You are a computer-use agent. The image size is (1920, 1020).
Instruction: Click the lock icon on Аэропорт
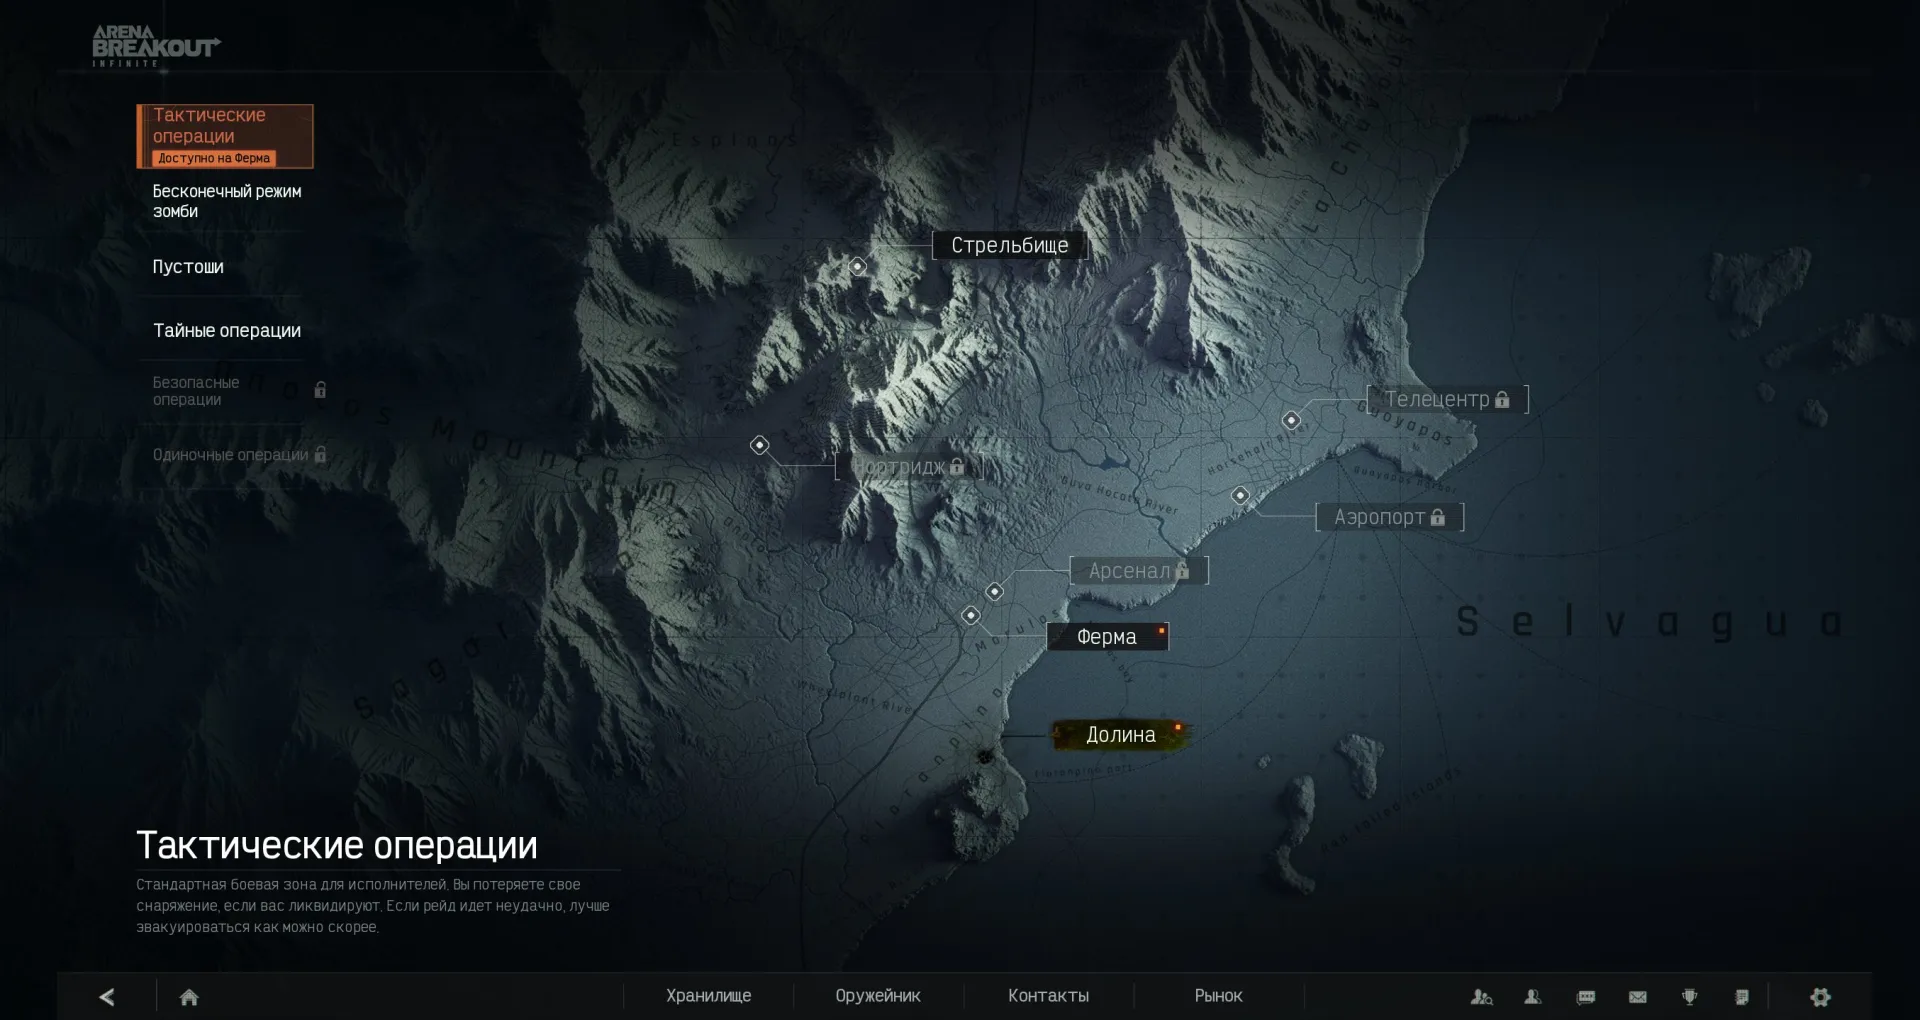[x=1437, y=517]
